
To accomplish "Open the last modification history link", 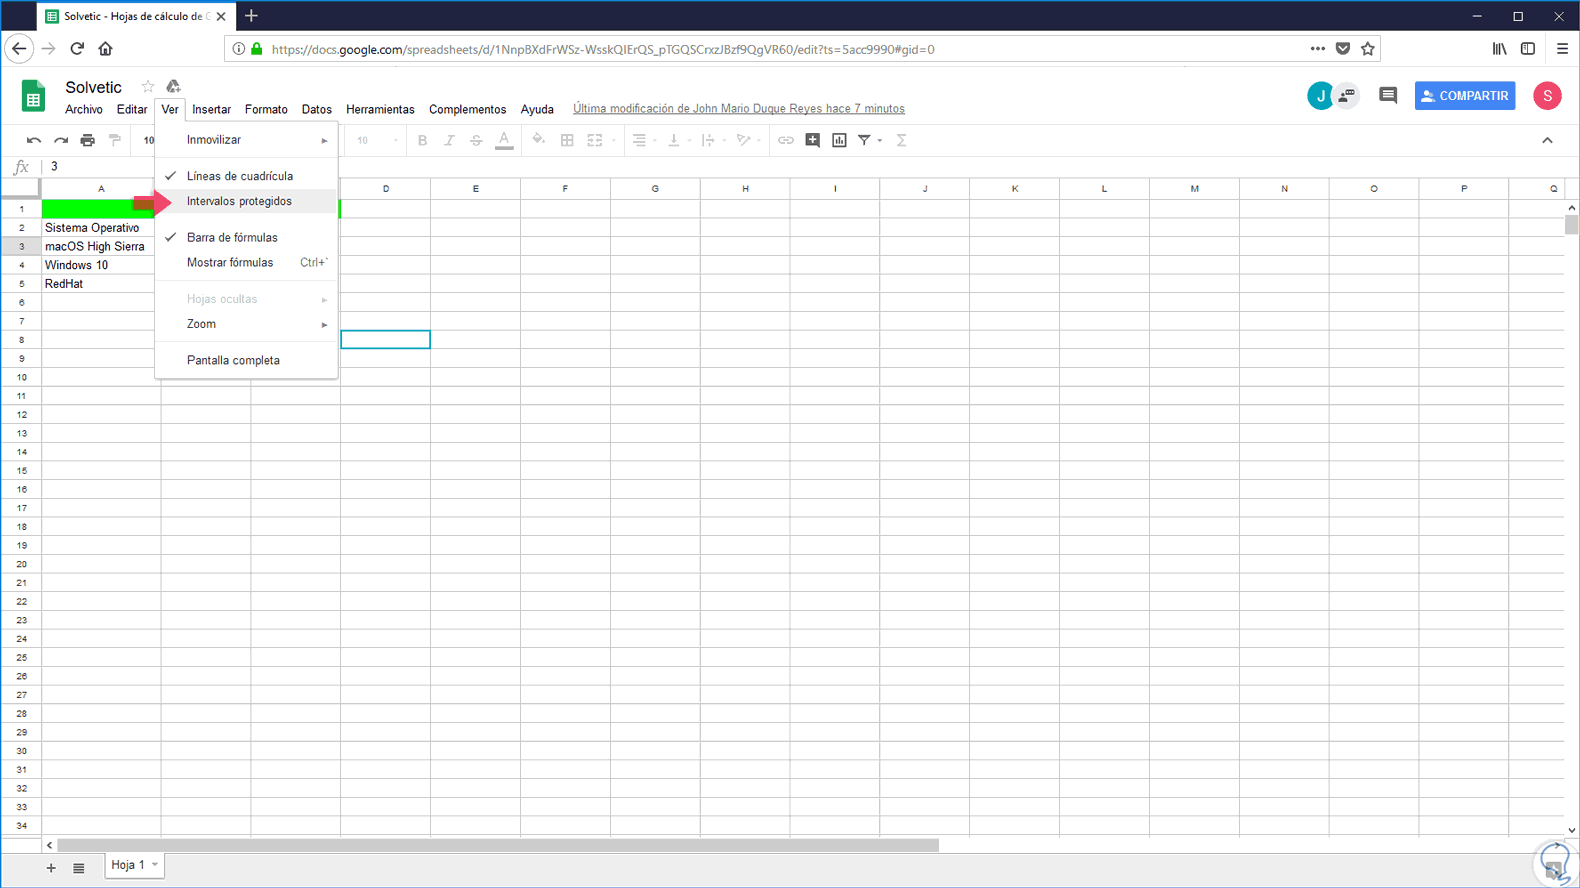I will (x=739, y=109).
